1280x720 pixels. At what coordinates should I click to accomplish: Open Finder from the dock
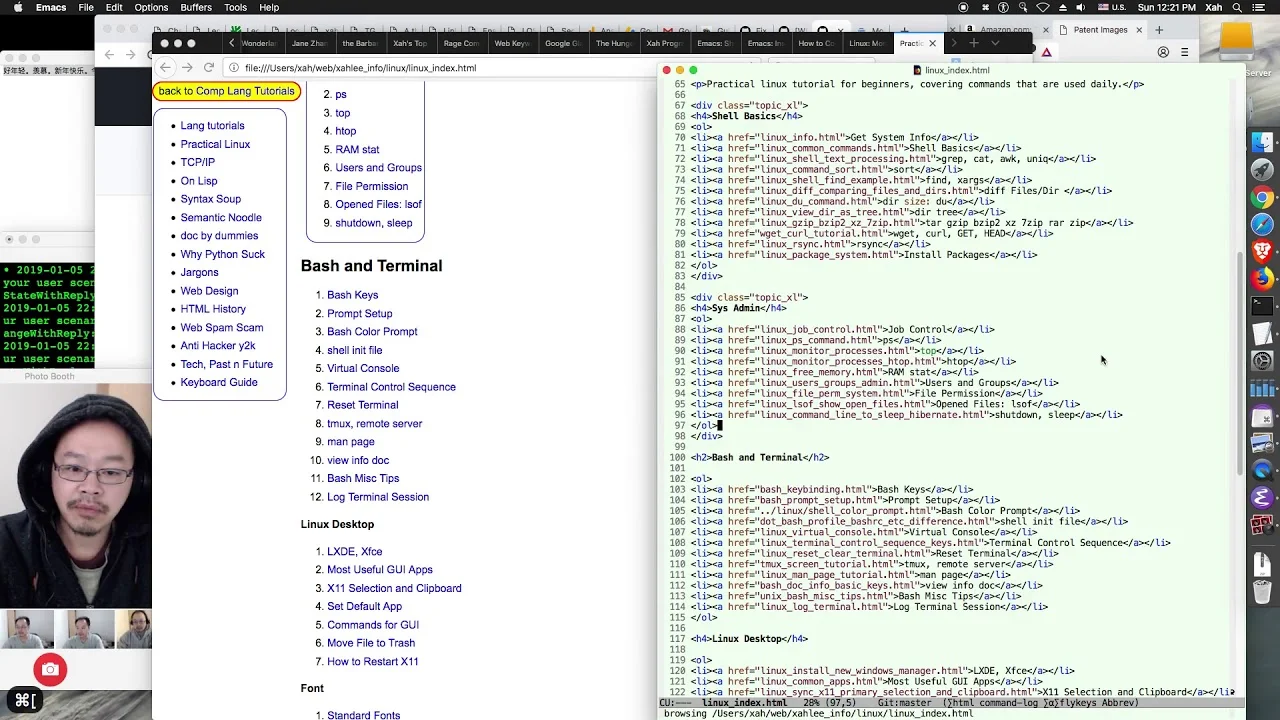1263,143
